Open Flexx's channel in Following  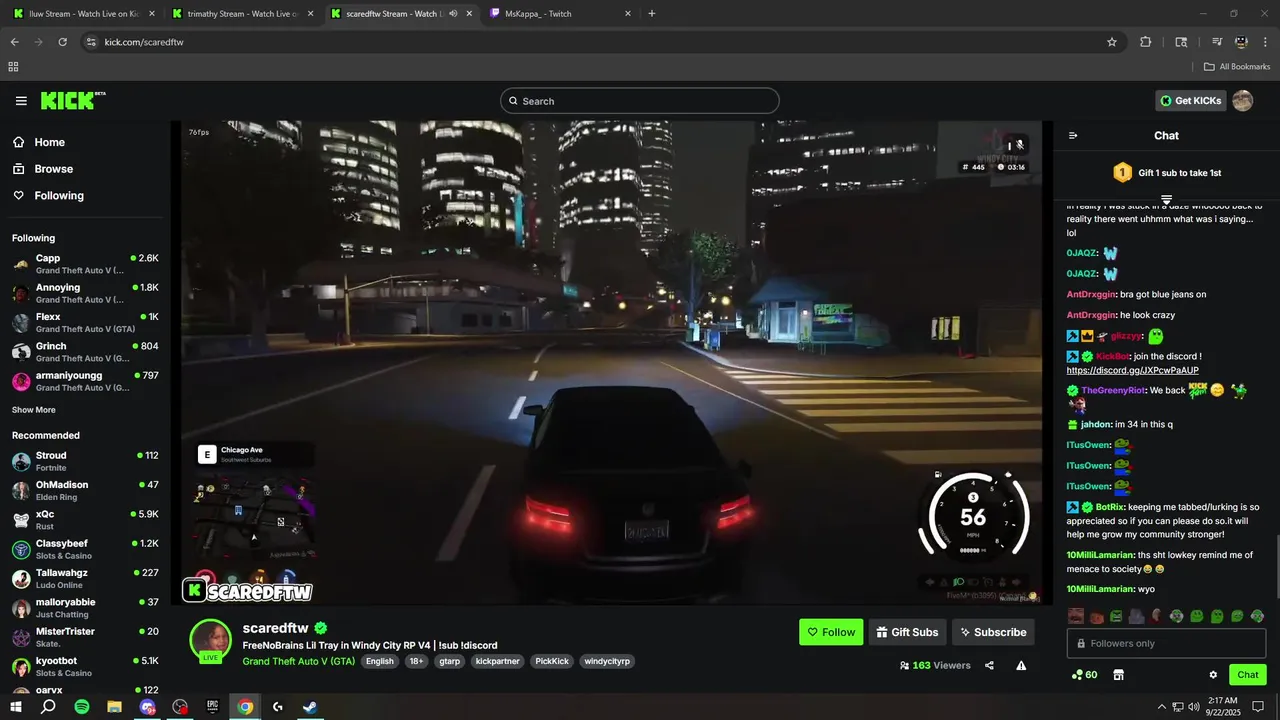pos(85,323)
